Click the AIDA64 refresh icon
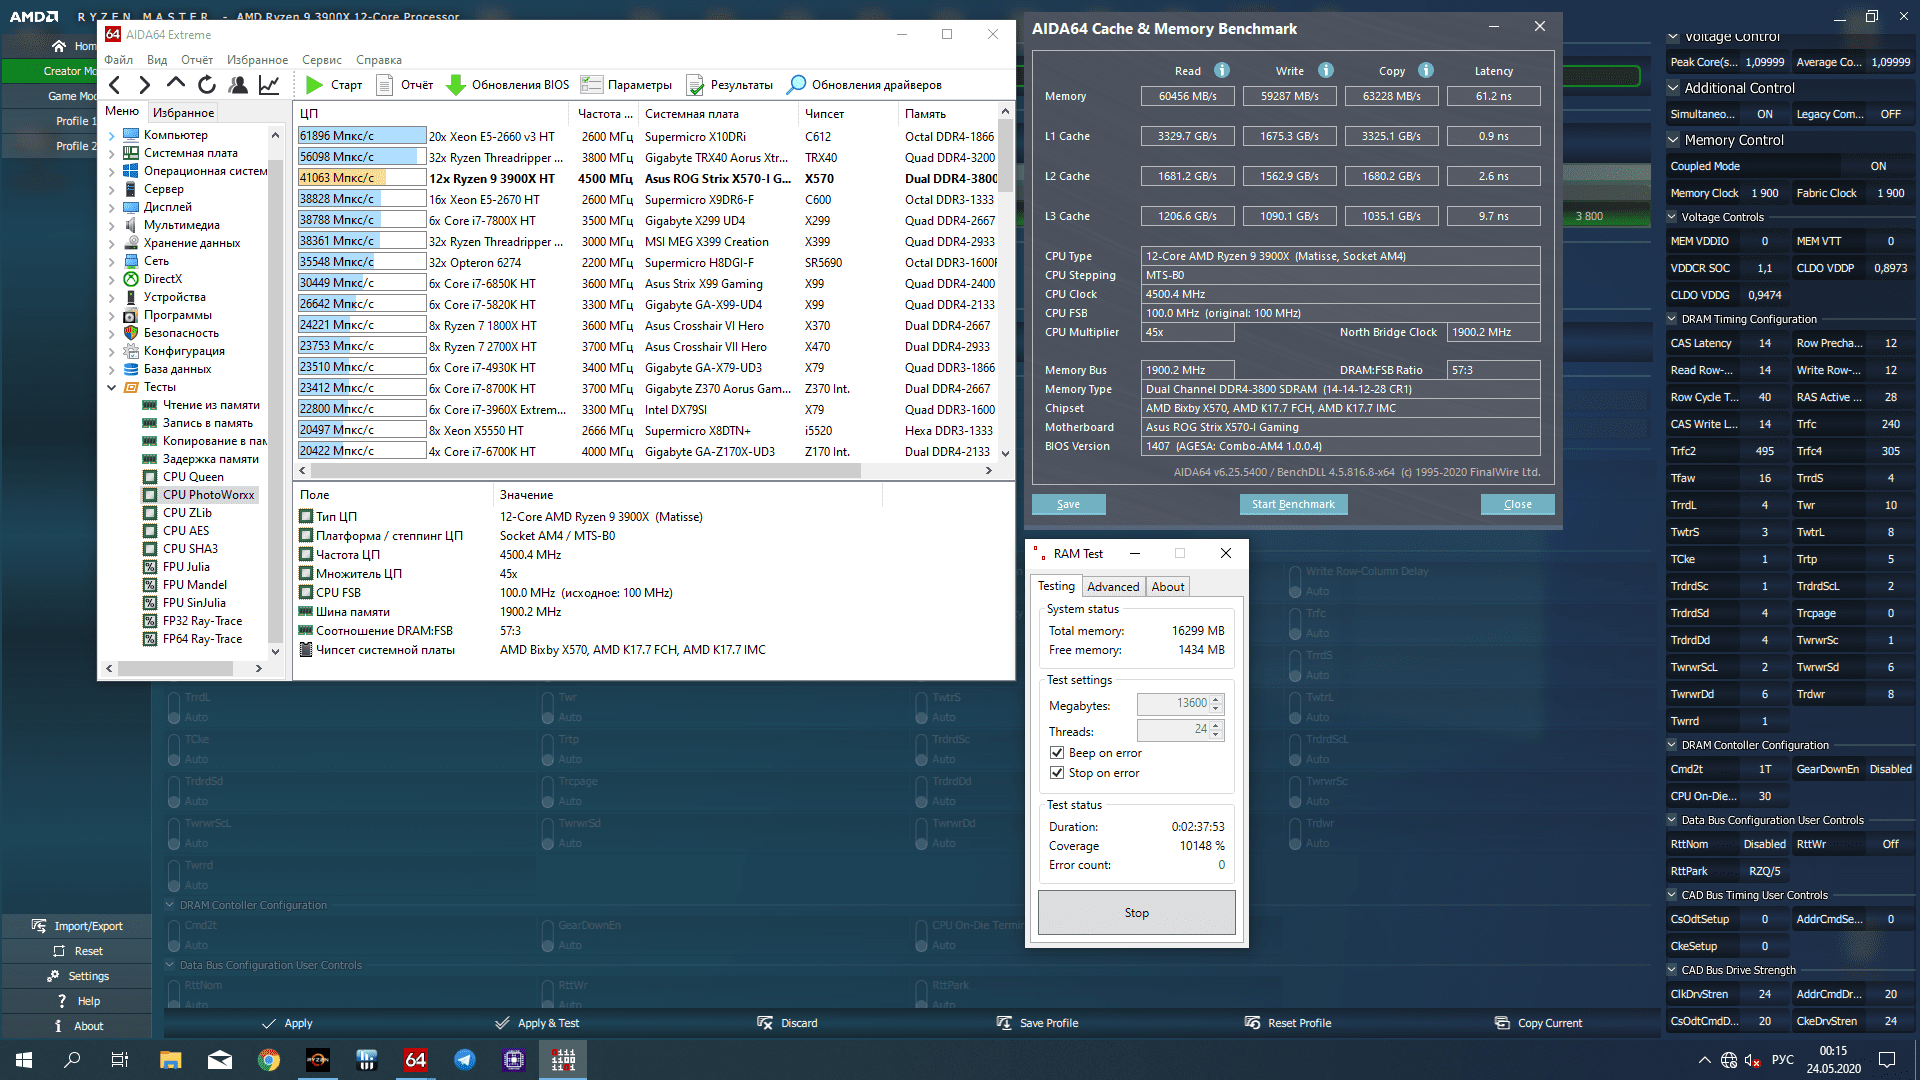 point(207,85)
